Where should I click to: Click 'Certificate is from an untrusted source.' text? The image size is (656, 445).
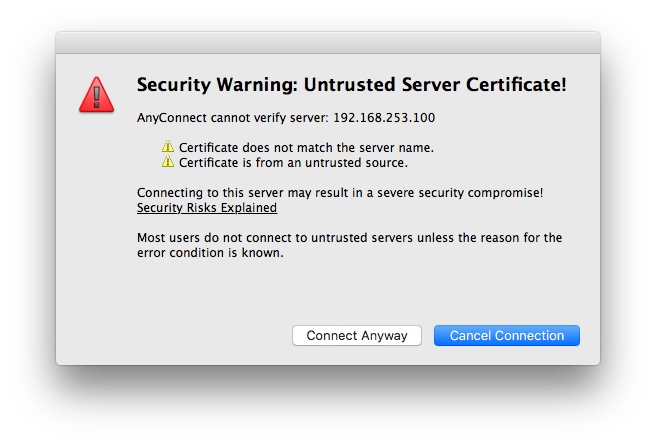tap(293, 163)
